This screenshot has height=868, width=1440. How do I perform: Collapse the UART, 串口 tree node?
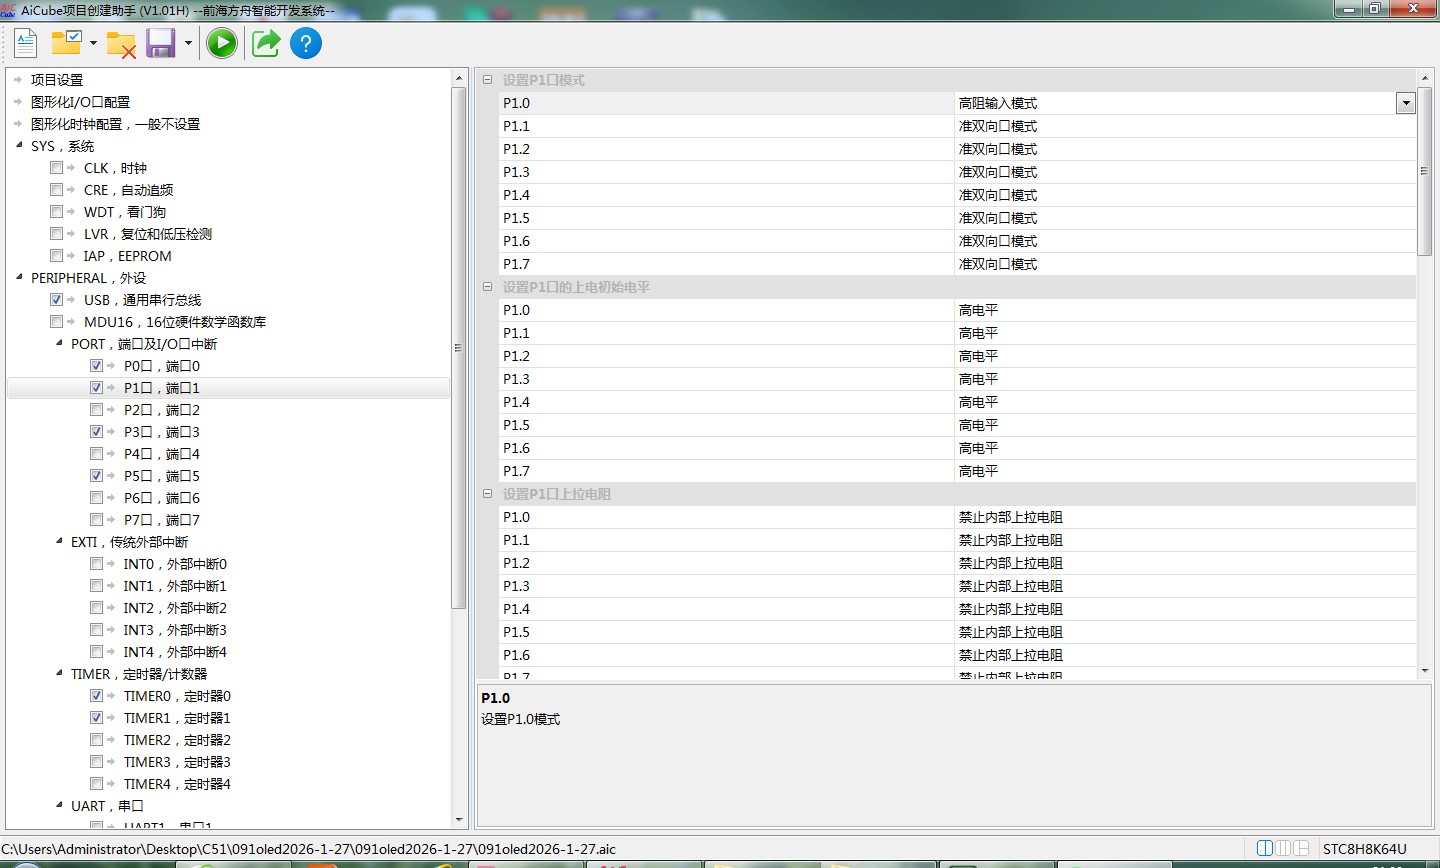pyautogui.click(x=59, y=806)
